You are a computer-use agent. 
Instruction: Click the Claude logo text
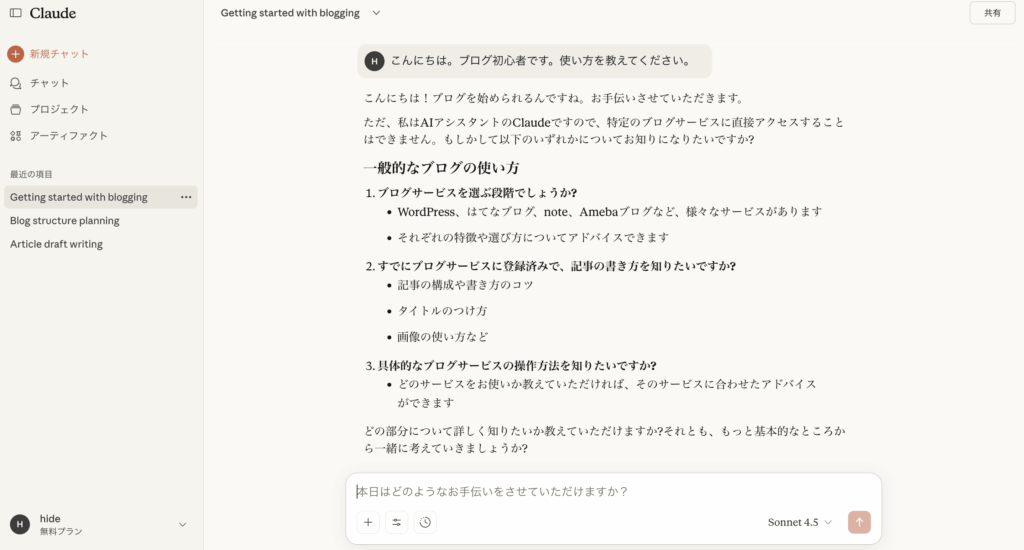pyautogui.click(x=53, y=13)
